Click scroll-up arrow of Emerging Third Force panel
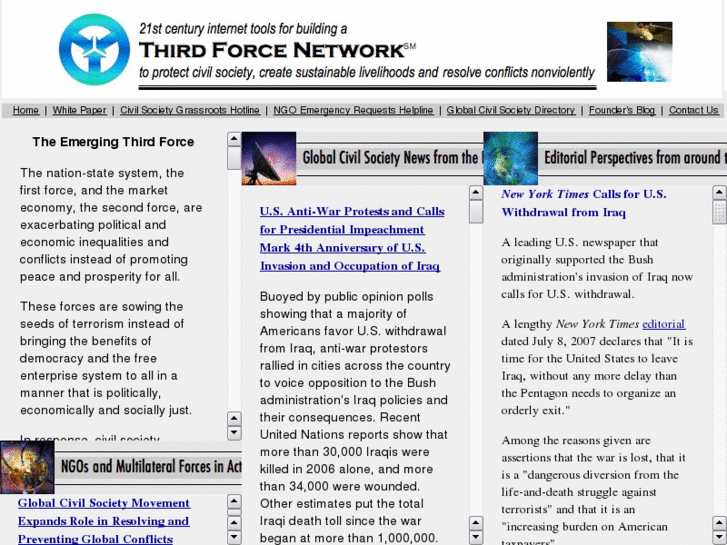This screenshot has height=545, width=727. [x=234, y=139]
